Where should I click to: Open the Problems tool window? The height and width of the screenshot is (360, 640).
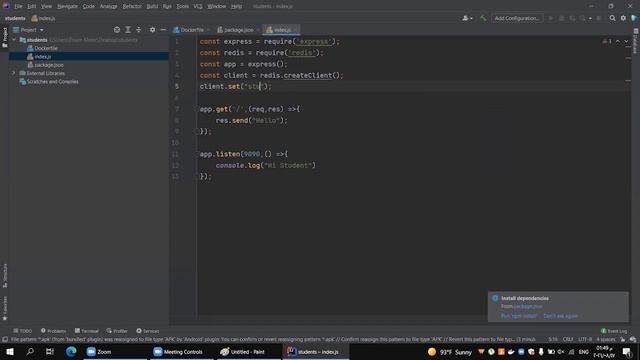tap(53, 331)
